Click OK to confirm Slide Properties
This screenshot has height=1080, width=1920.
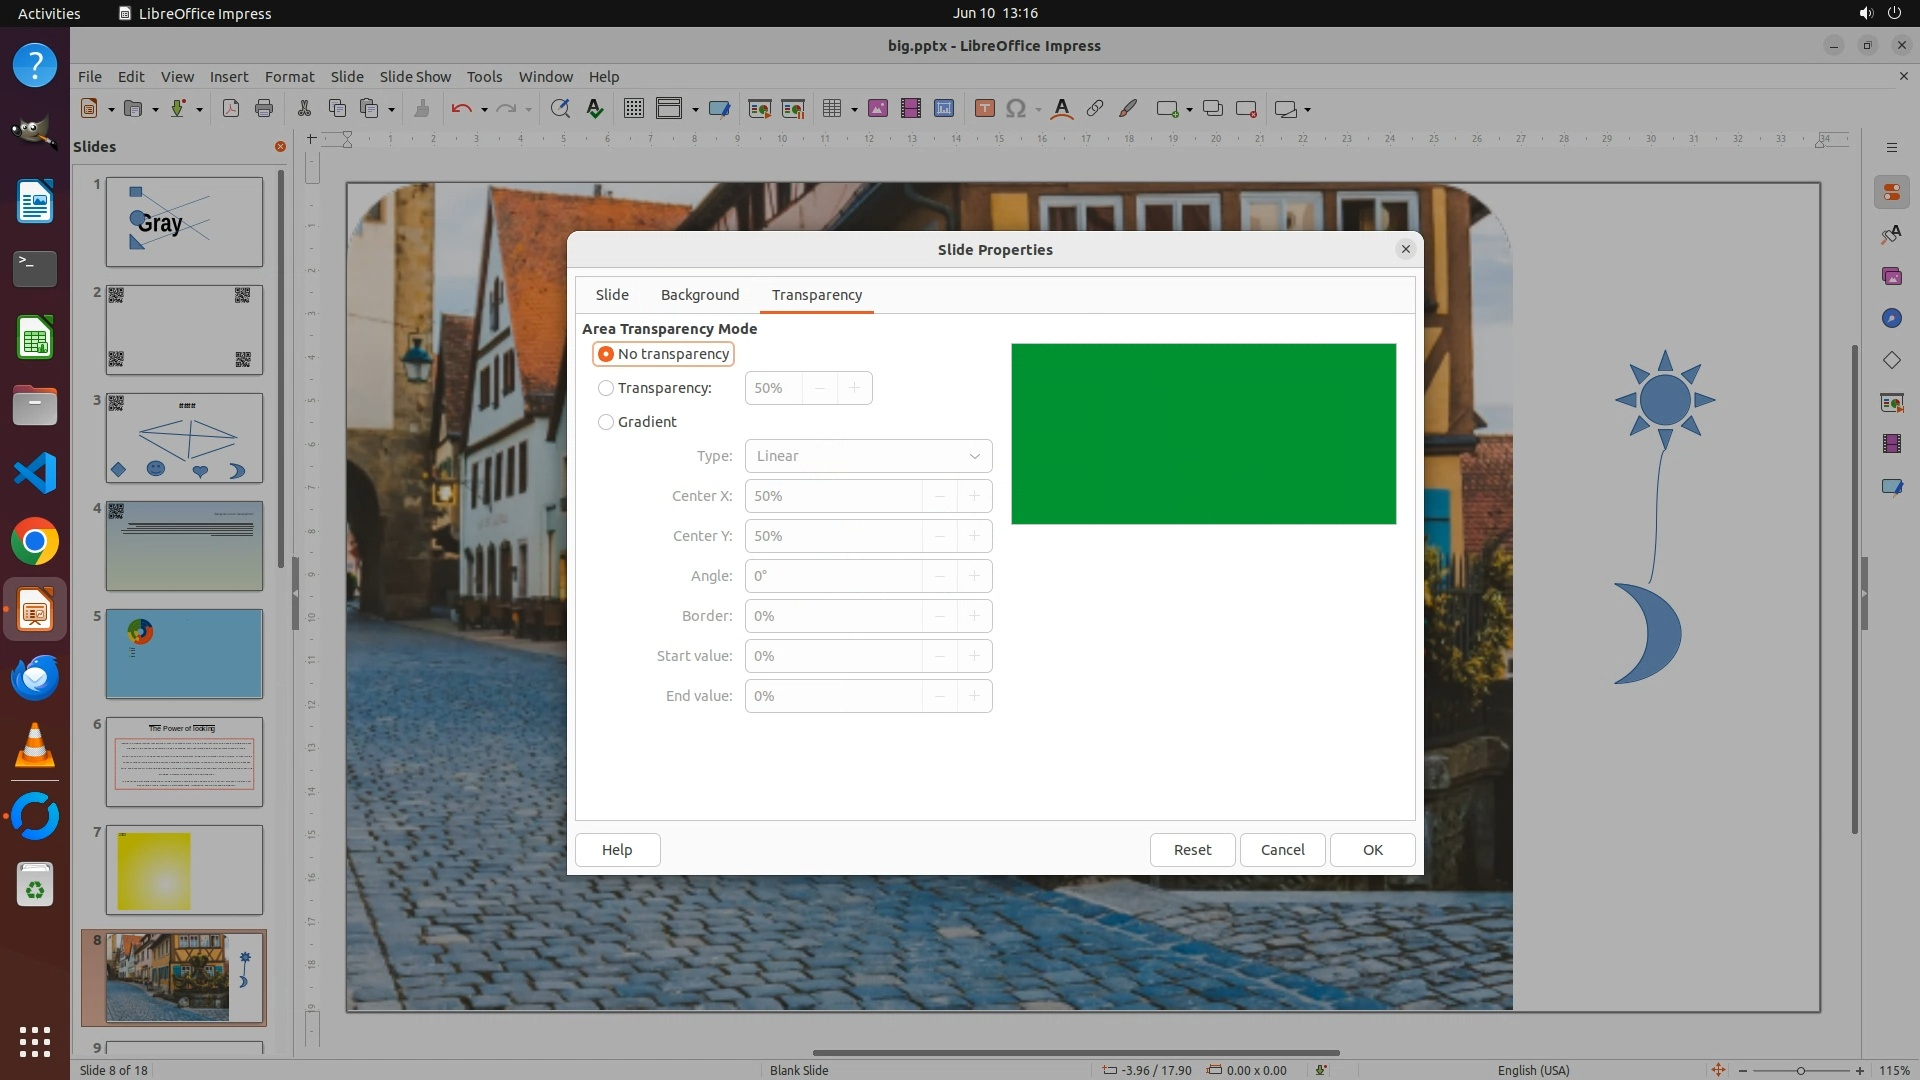(1372, 850)
